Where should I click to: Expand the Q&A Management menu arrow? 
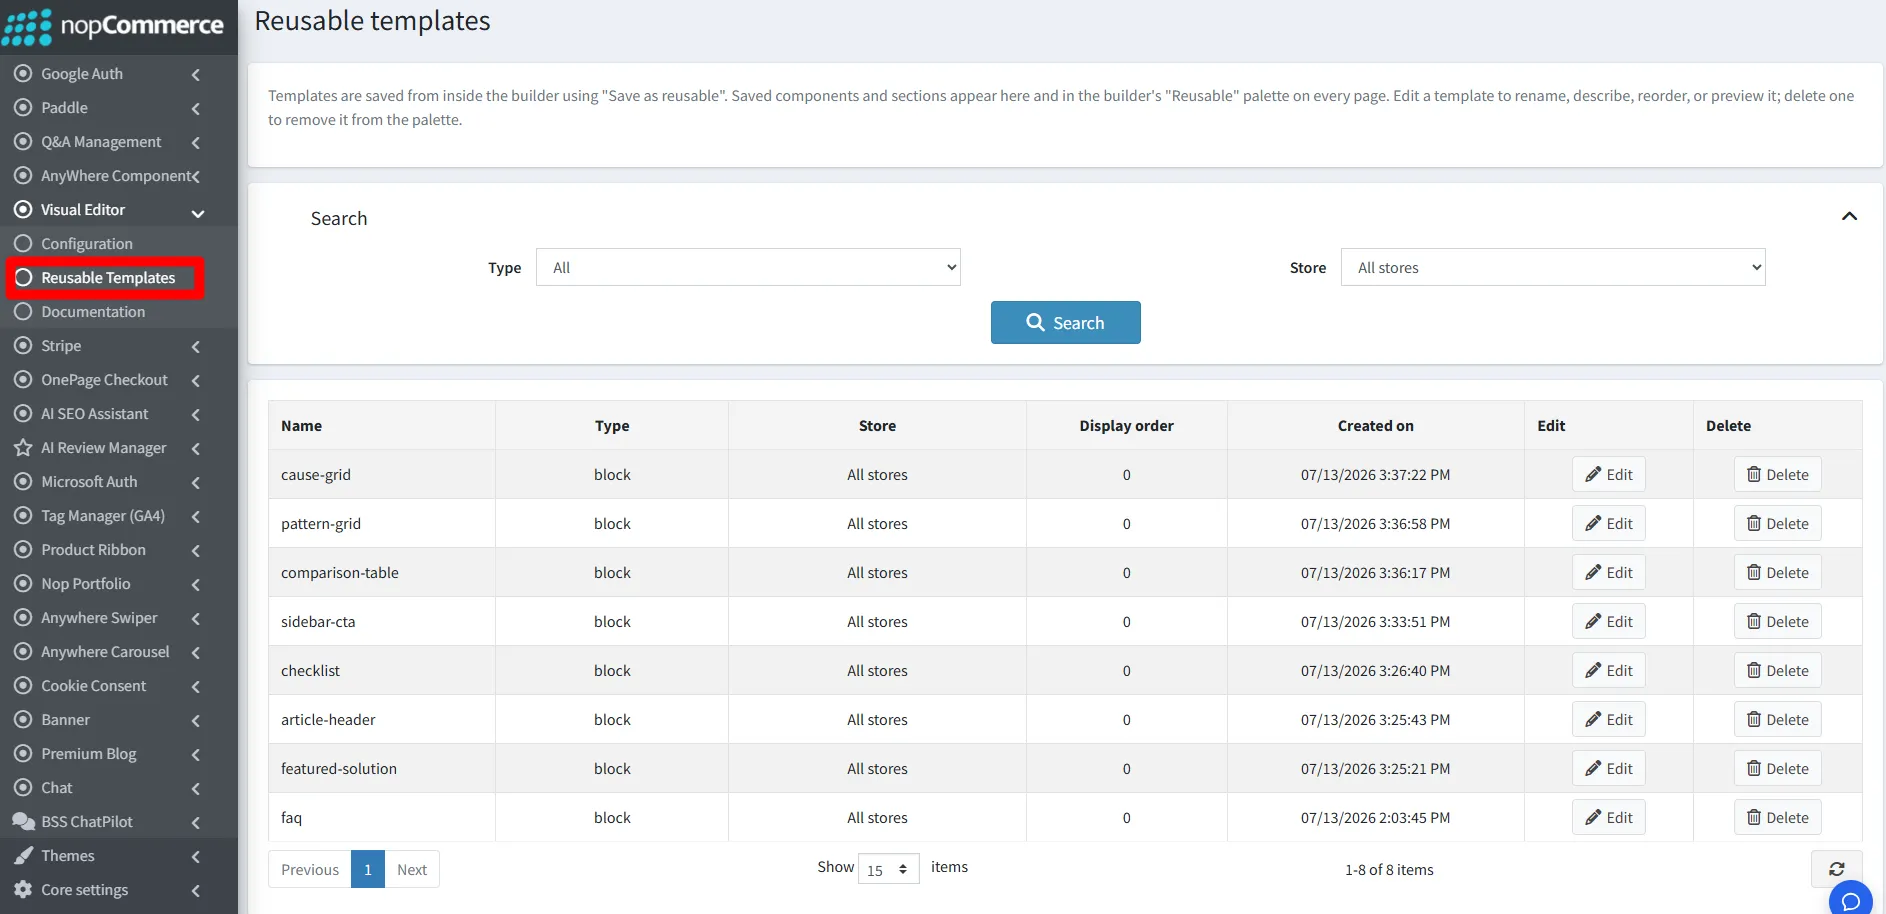click(x=196, y=143)
